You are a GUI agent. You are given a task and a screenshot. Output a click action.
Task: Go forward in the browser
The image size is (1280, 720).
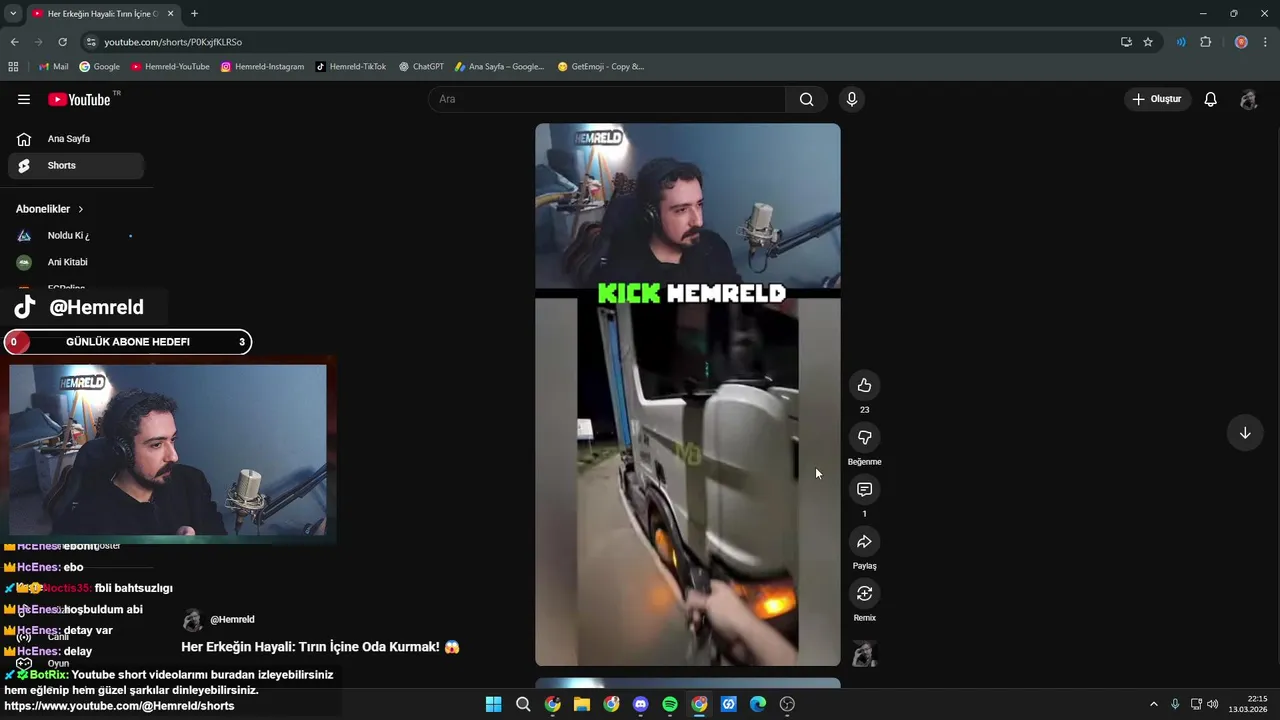pos(38,42)
